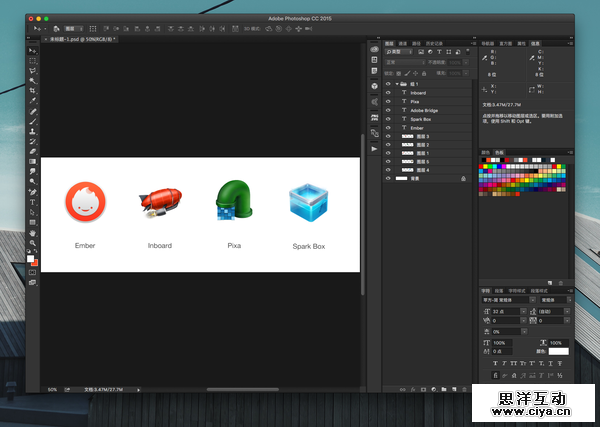Select the Hand tool

[32, 233]
